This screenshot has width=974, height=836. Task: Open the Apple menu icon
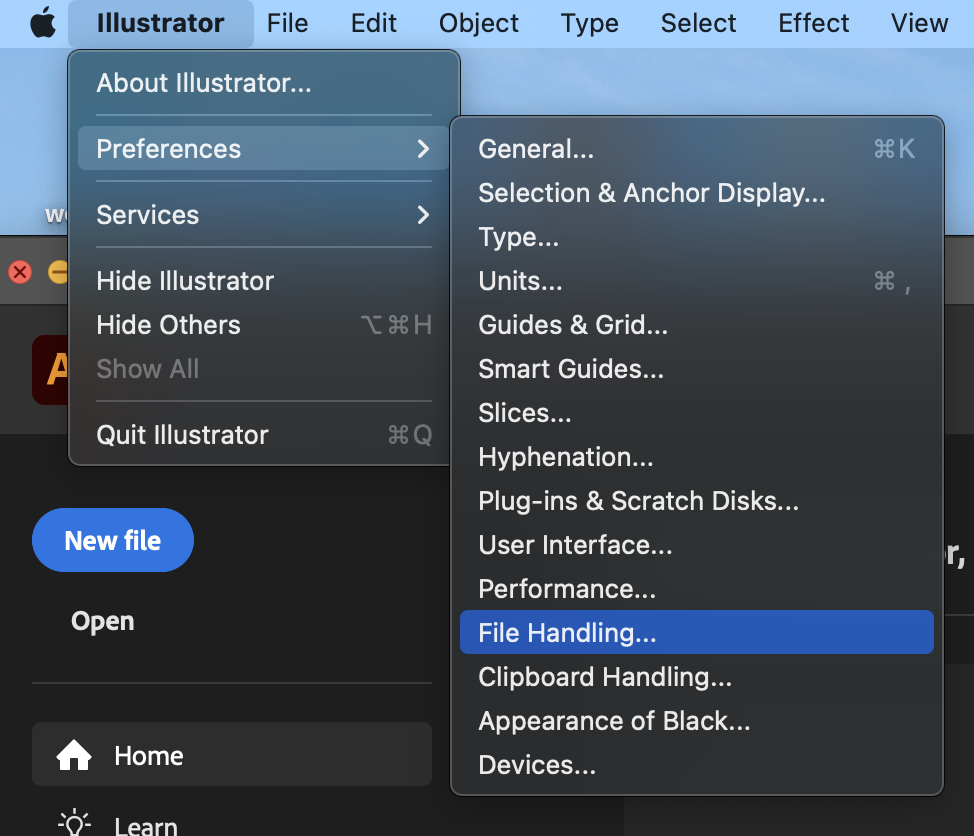(x=43, y=24)
